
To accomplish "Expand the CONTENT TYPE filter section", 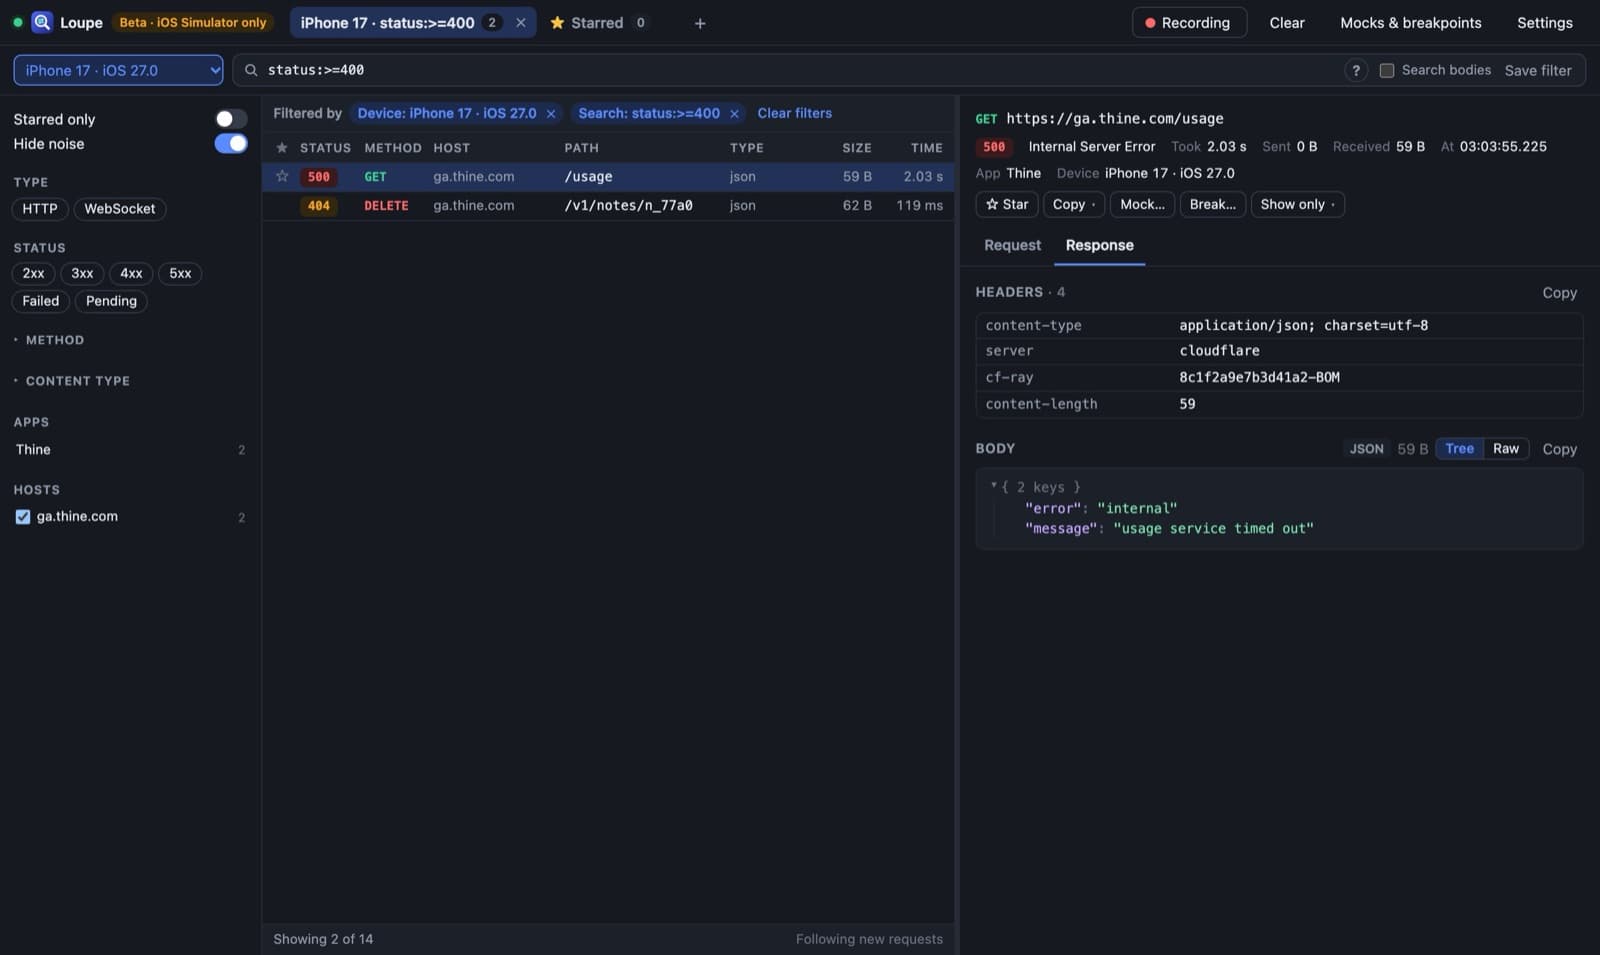I will 72,381.
